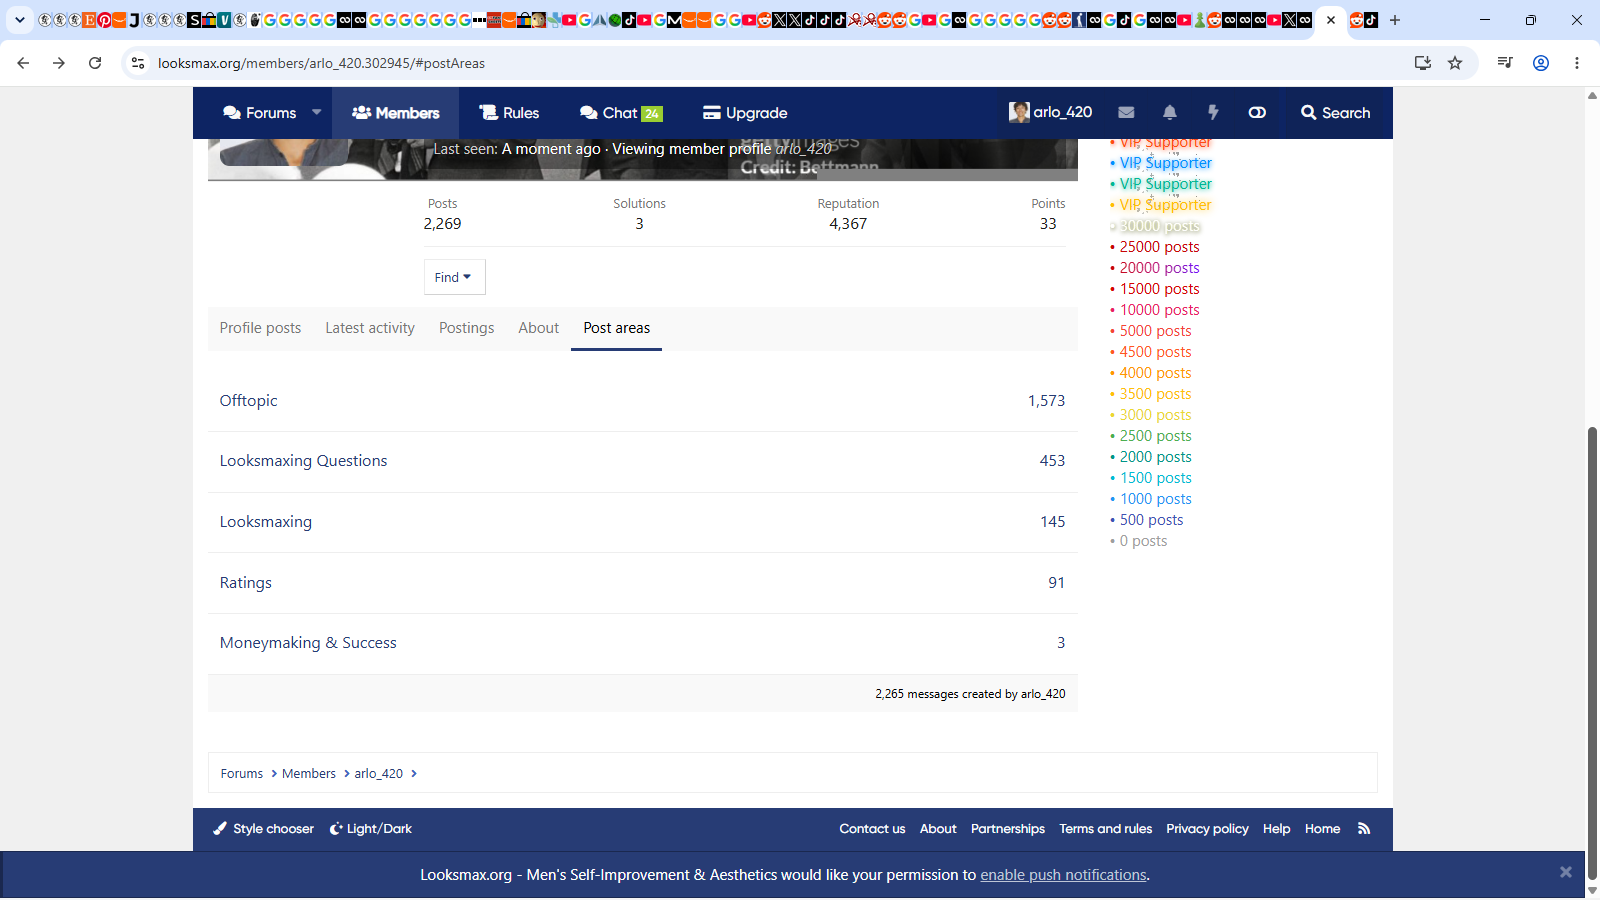Open the Offtopic post area
1600x900 pixels.
249,401
